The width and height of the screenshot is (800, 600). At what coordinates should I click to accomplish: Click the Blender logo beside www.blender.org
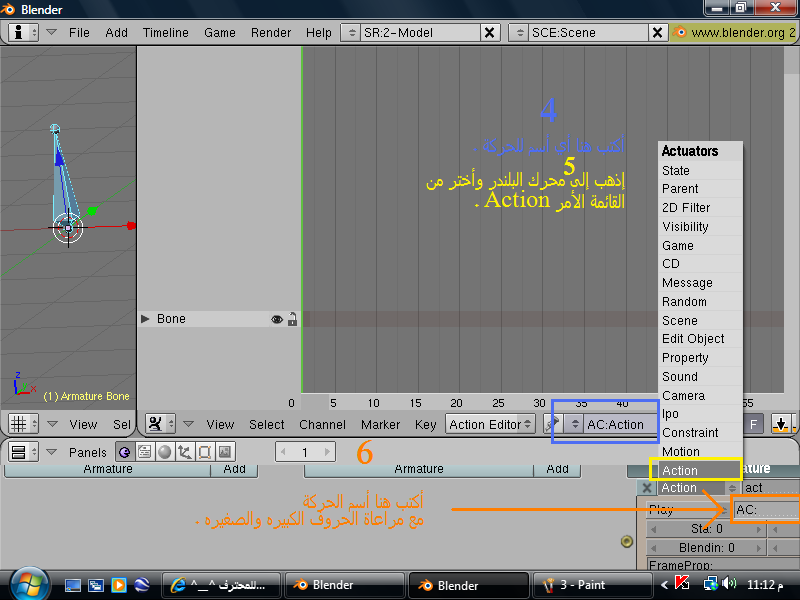679,32
